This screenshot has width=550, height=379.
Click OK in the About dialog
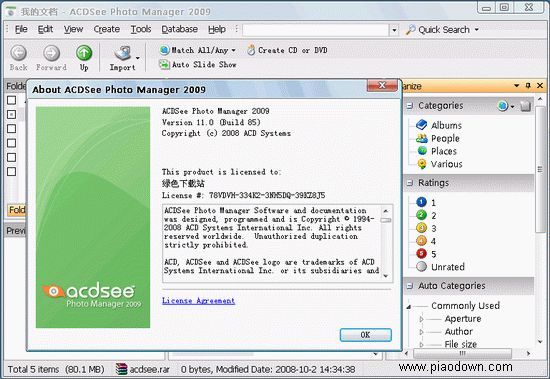[365, 335]
